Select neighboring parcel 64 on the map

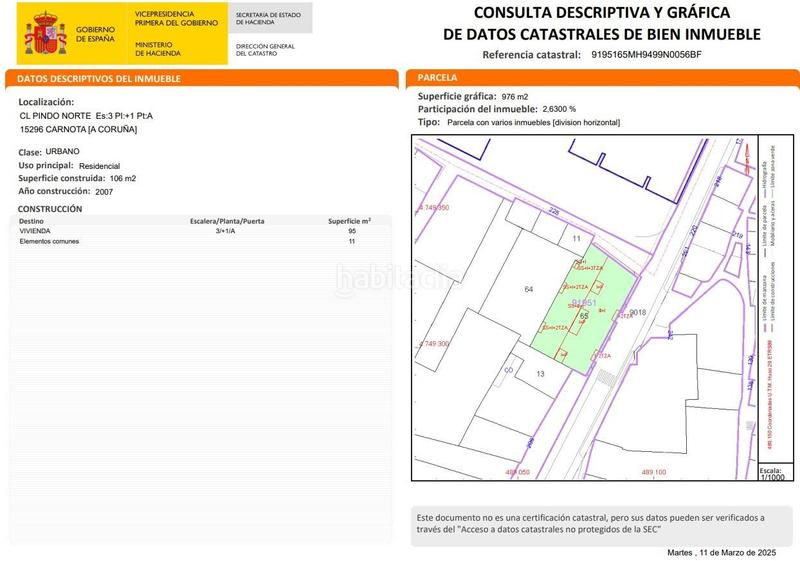click(528, 289)
